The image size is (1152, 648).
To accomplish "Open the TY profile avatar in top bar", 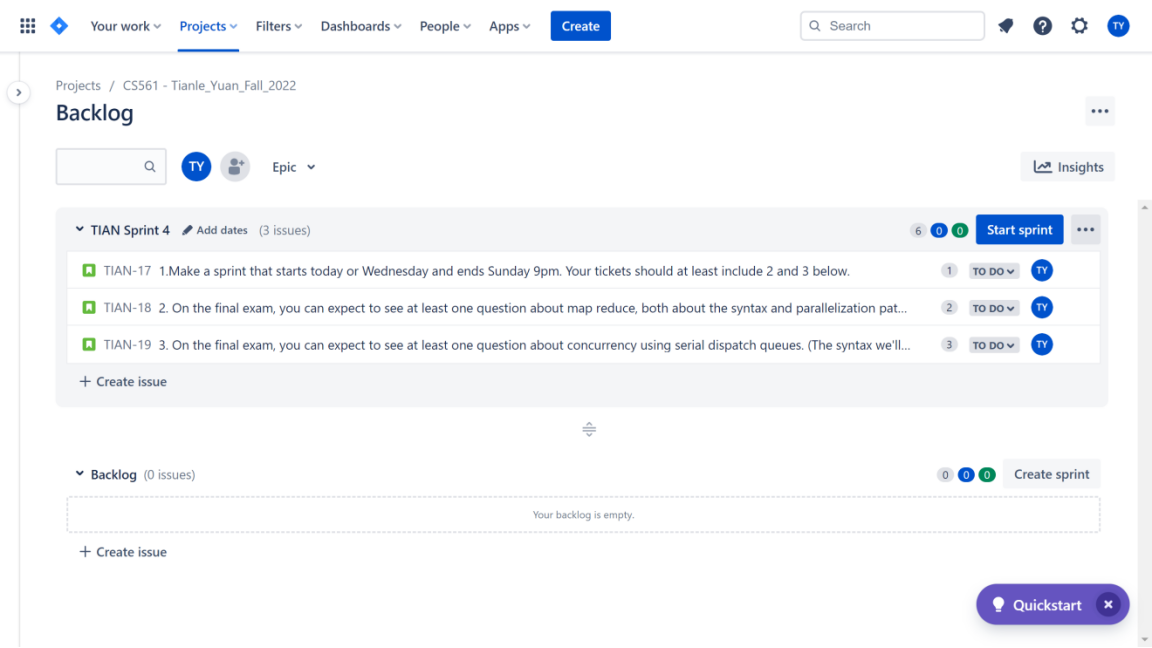I will [x=1118, y=26].
